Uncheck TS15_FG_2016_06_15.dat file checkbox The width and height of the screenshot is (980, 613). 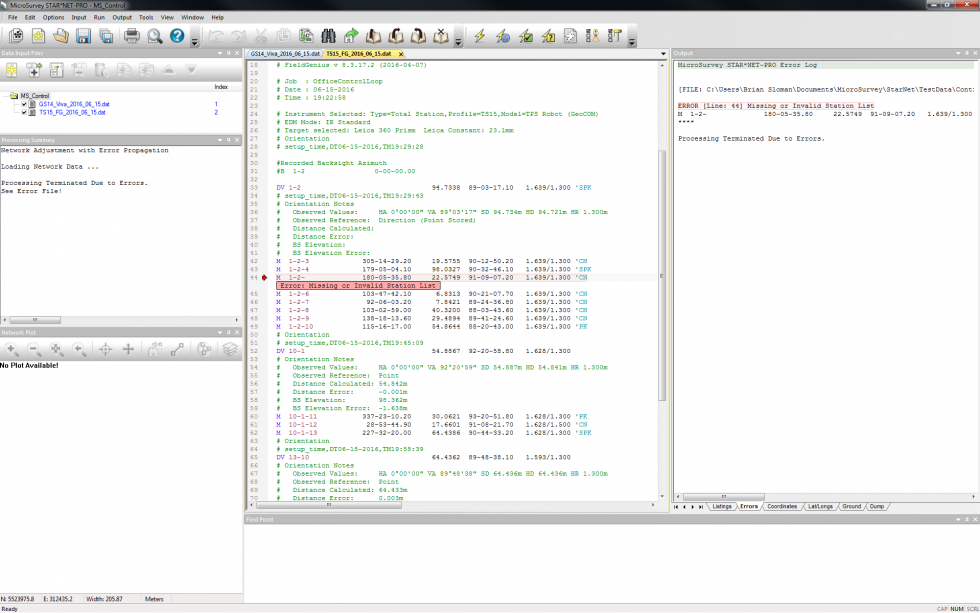point(23,112)
